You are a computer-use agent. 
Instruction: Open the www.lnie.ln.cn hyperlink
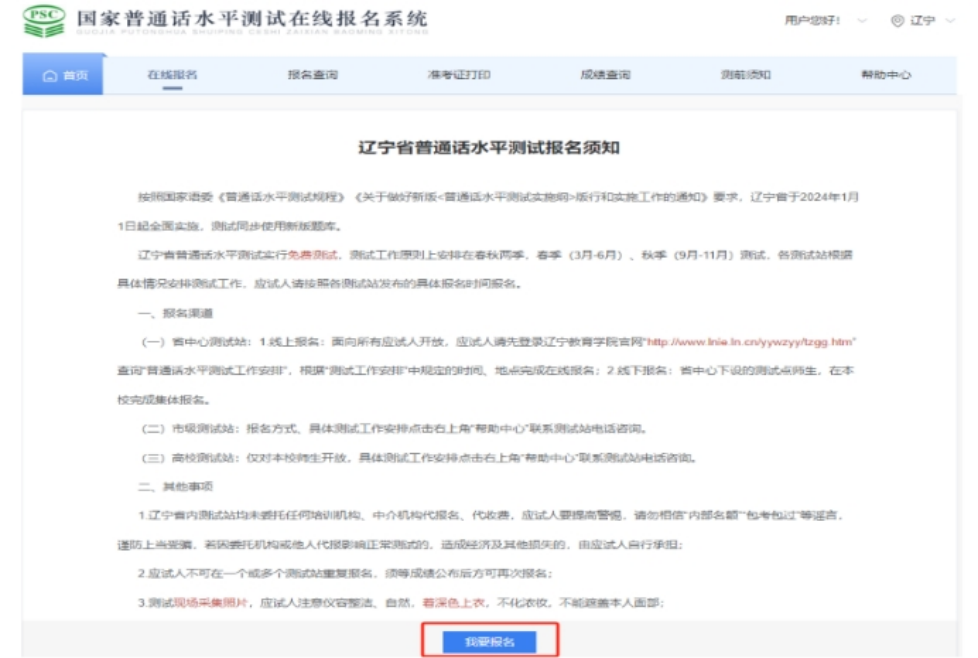[751, 342]
